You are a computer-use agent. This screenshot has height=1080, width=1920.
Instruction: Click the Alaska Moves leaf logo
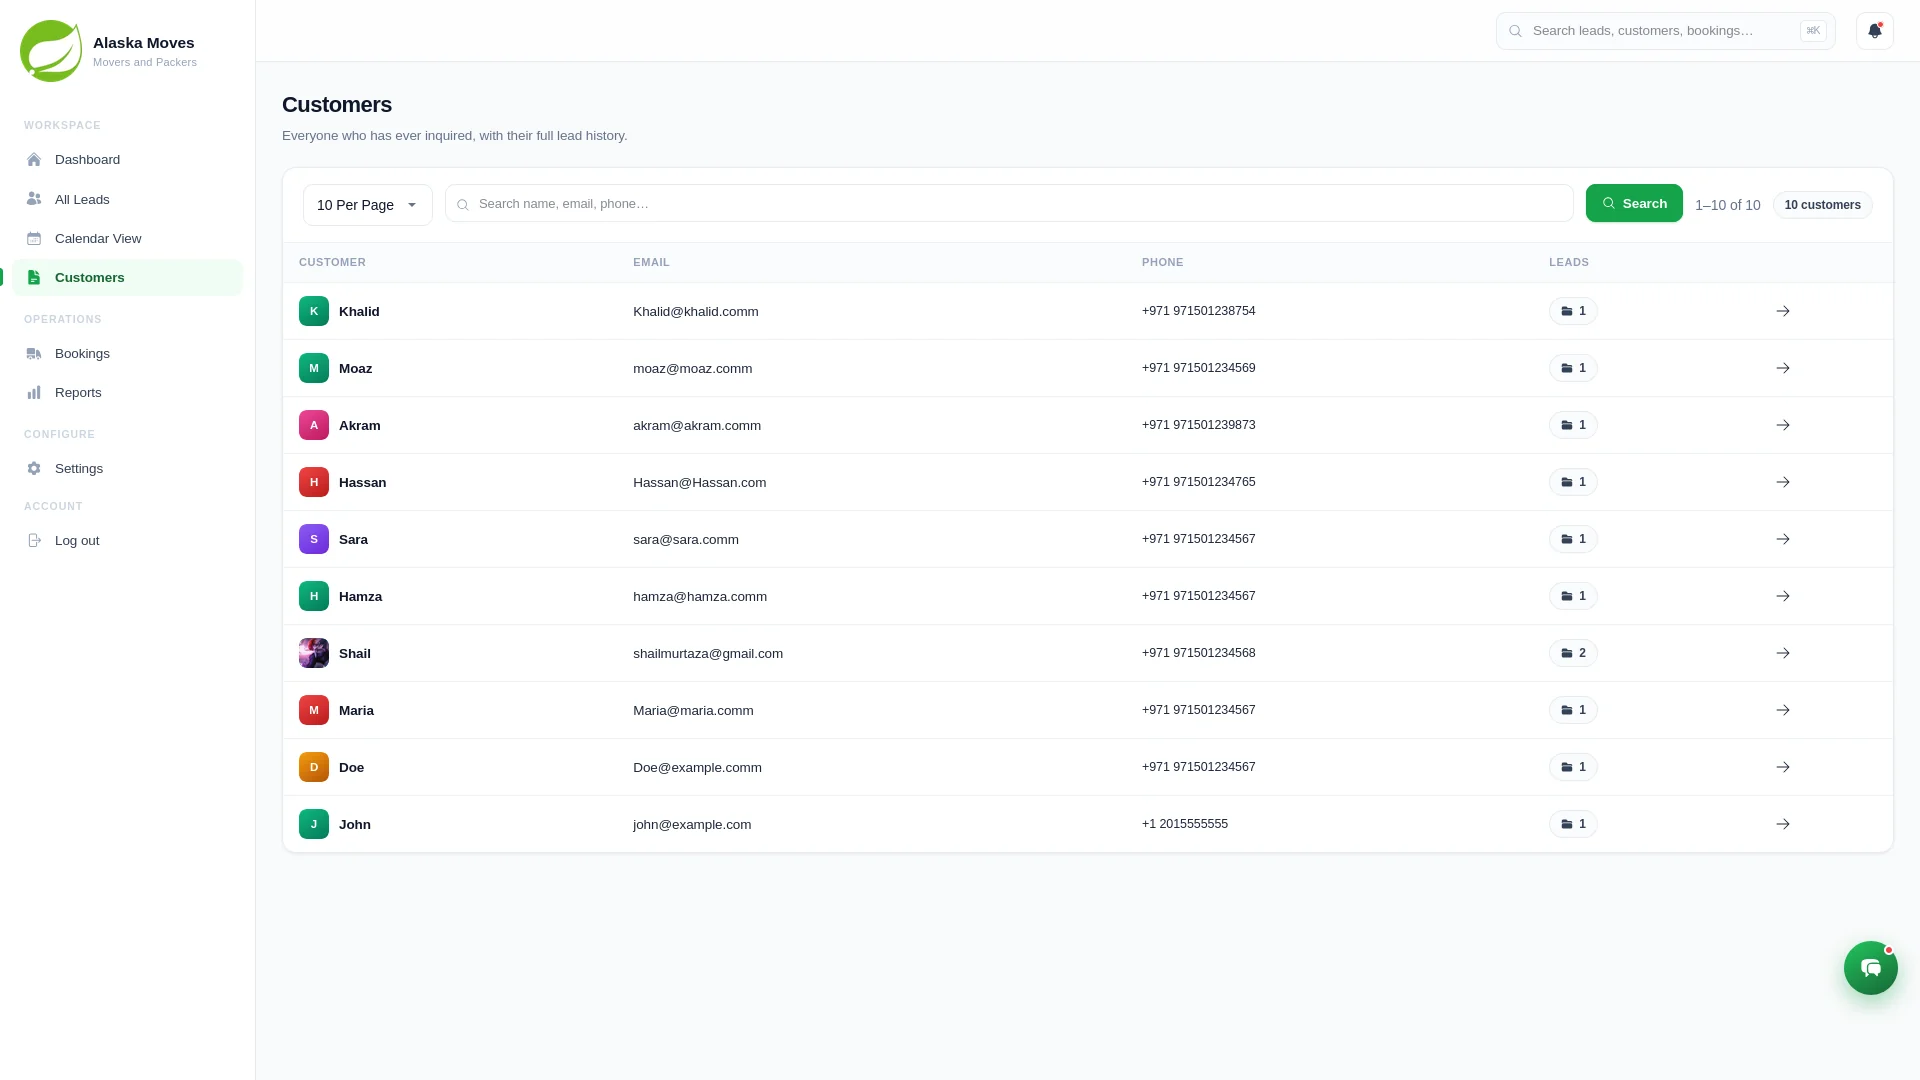click(x=50, y=51)
